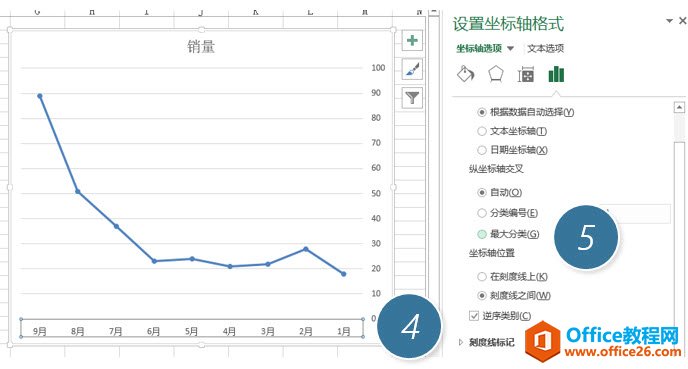Toggle 逆序类别 checkbox
Viewport: 688px width, 369px height.
(x=474, y=315)
